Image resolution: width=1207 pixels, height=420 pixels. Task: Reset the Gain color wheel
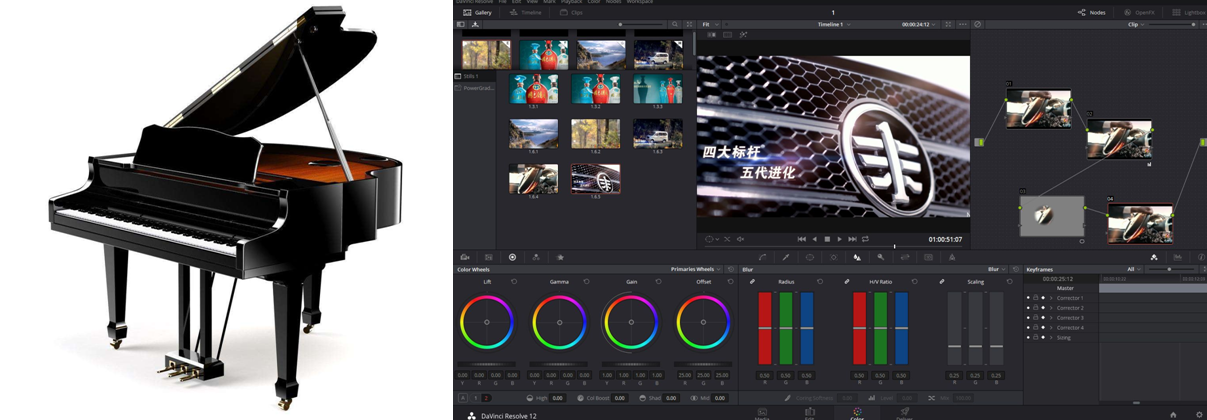tap(659, 282)
